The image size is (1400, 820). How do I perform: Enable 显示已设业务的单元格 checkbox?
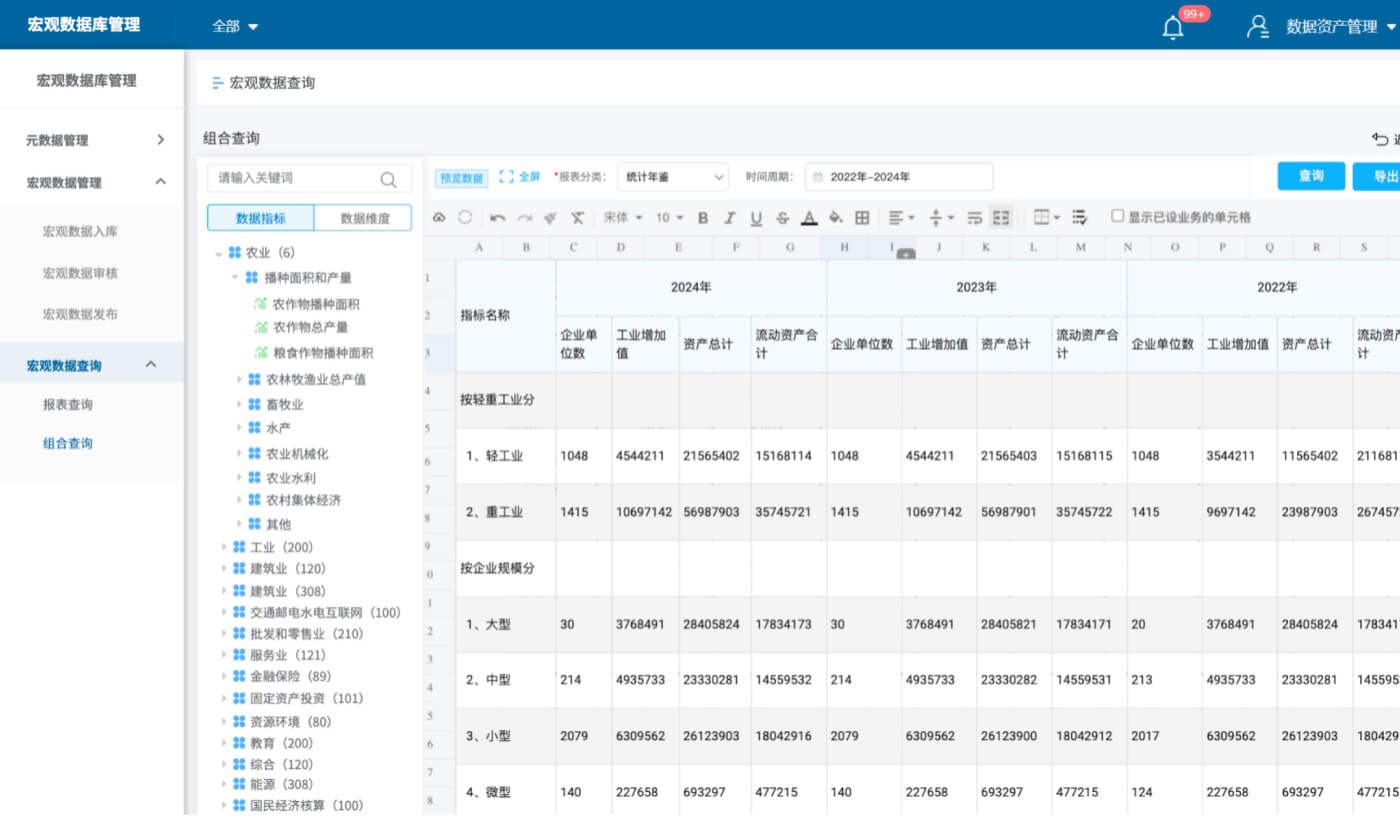click(x=1118, y=216)
